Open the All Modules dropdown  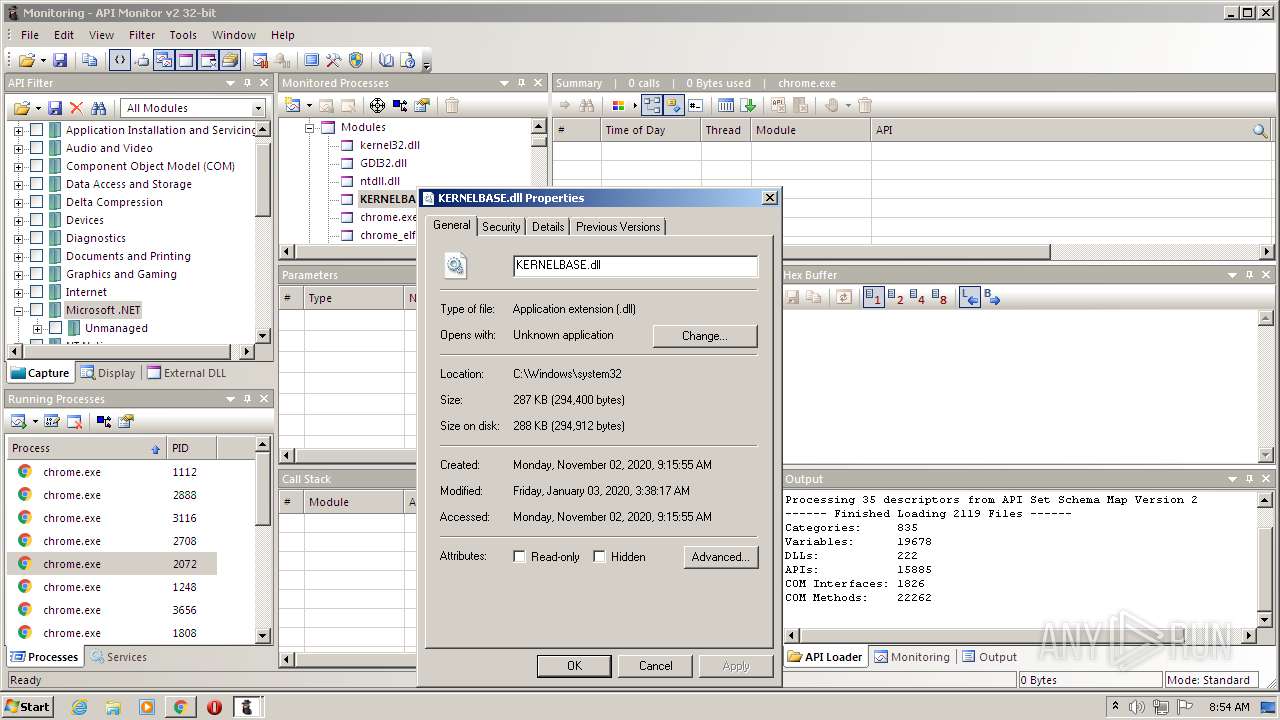coord(258,108)
